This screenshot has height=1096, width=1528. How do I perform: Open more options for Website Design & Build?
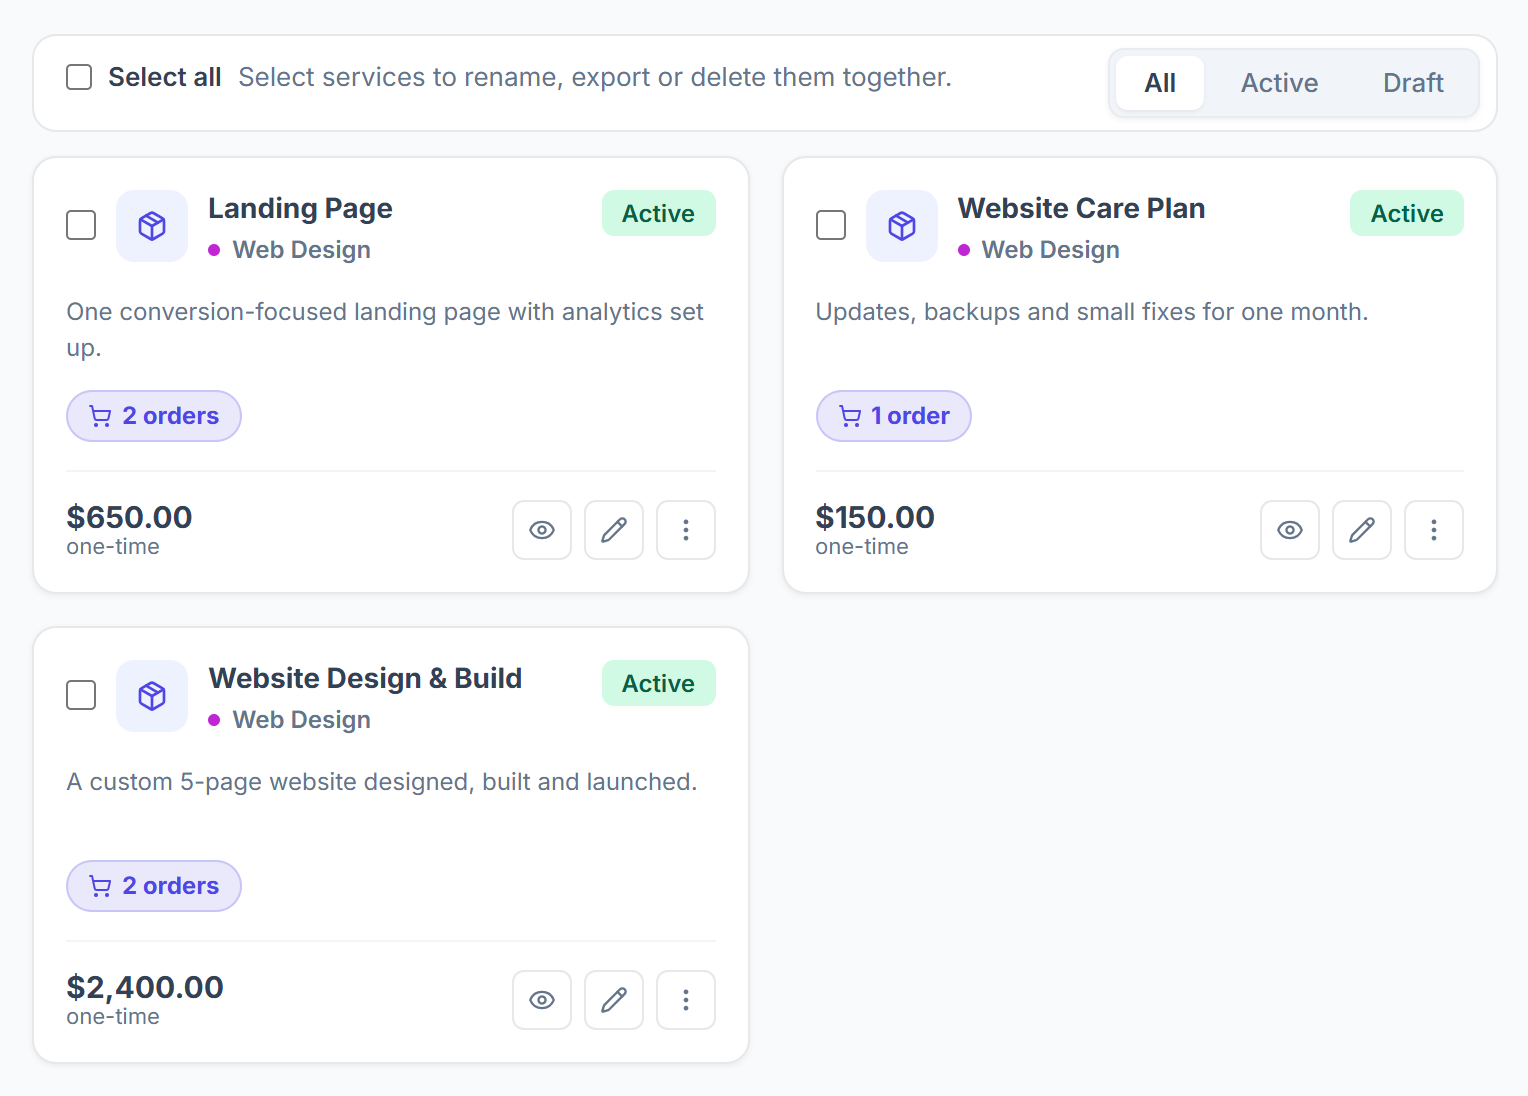[x=686, y=1000]
